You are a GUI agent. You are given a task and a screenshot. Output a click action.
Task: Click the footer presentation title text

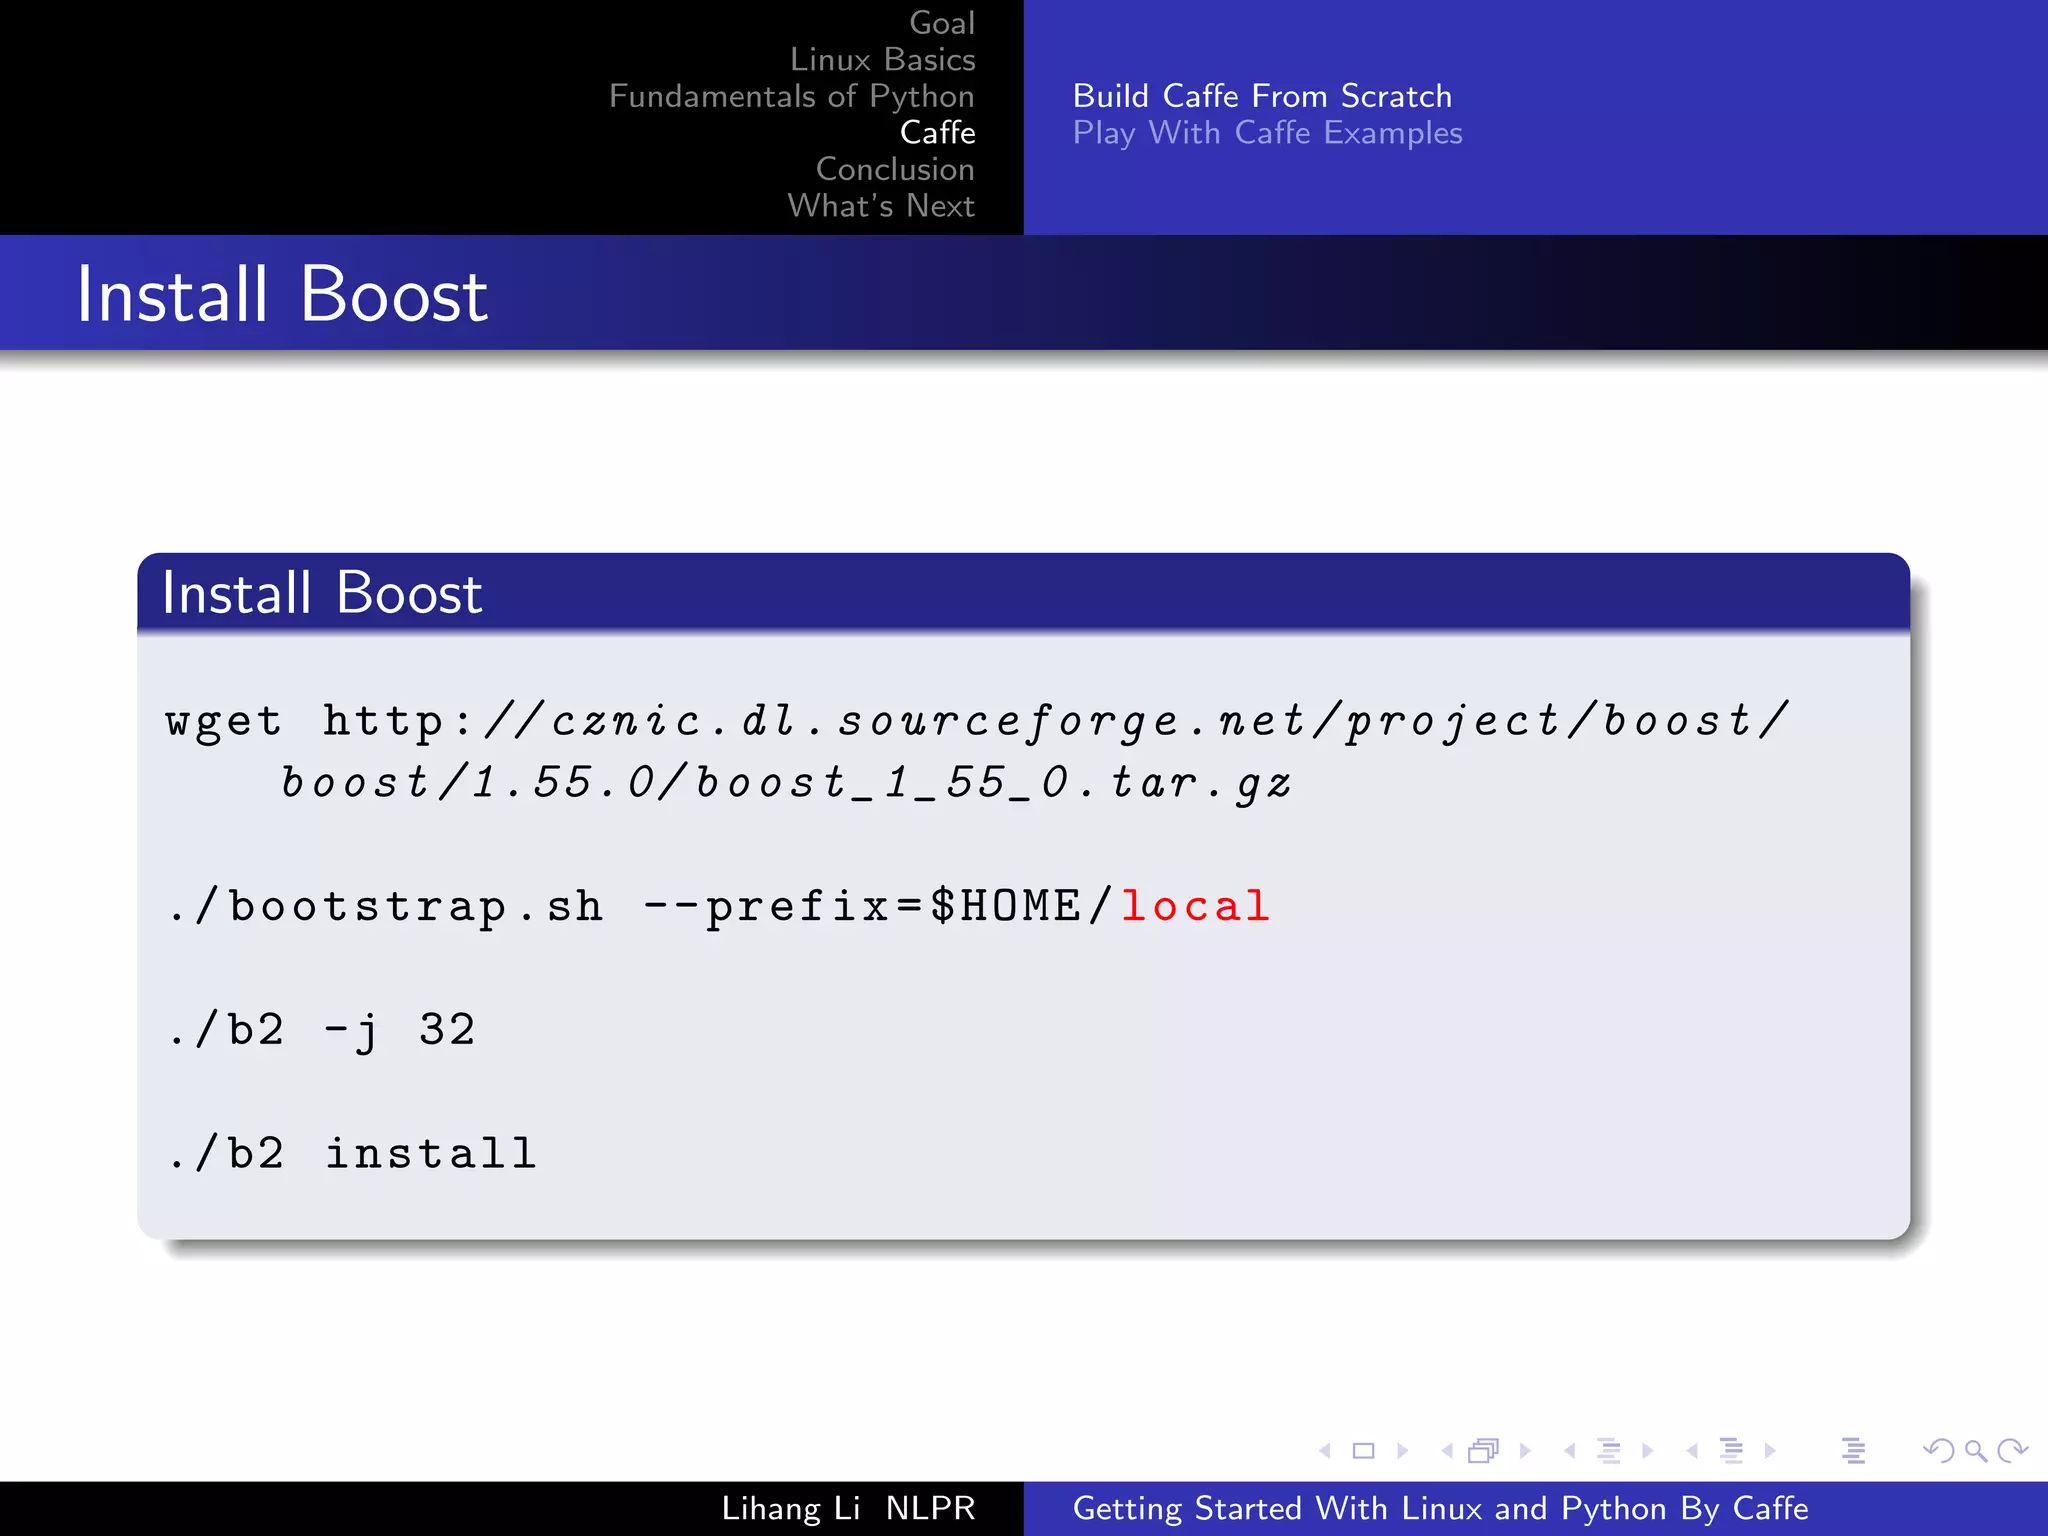click(1440, 1508)
